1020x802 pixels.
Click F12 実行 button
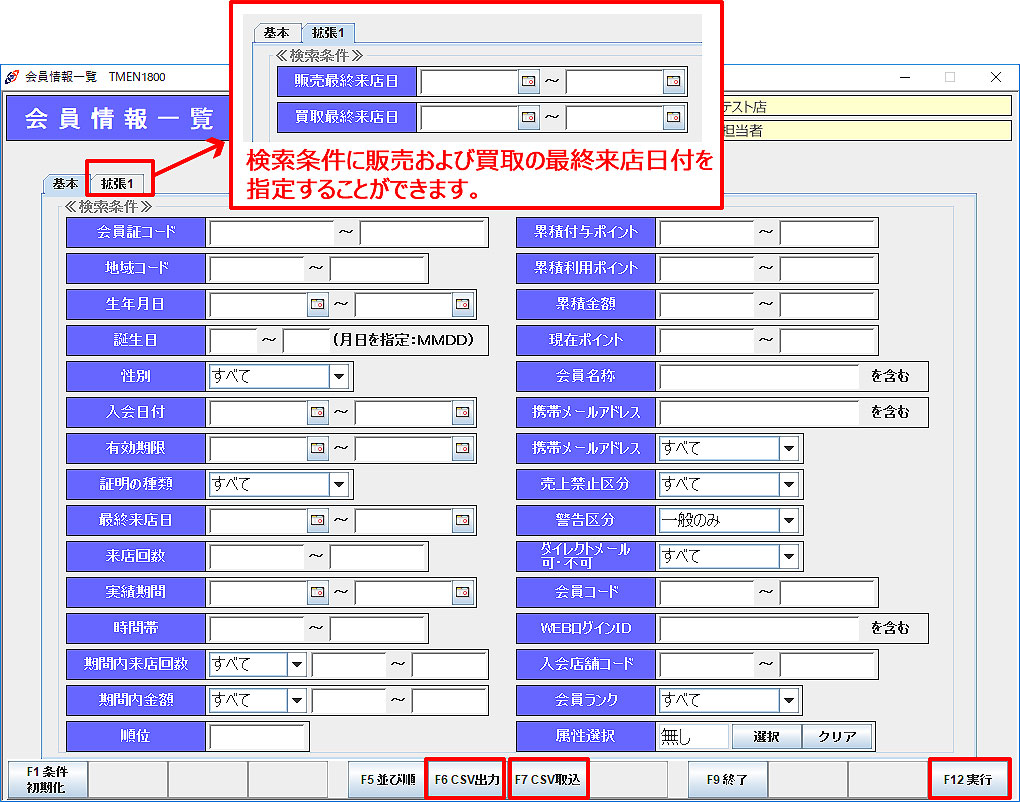[968, 779]
